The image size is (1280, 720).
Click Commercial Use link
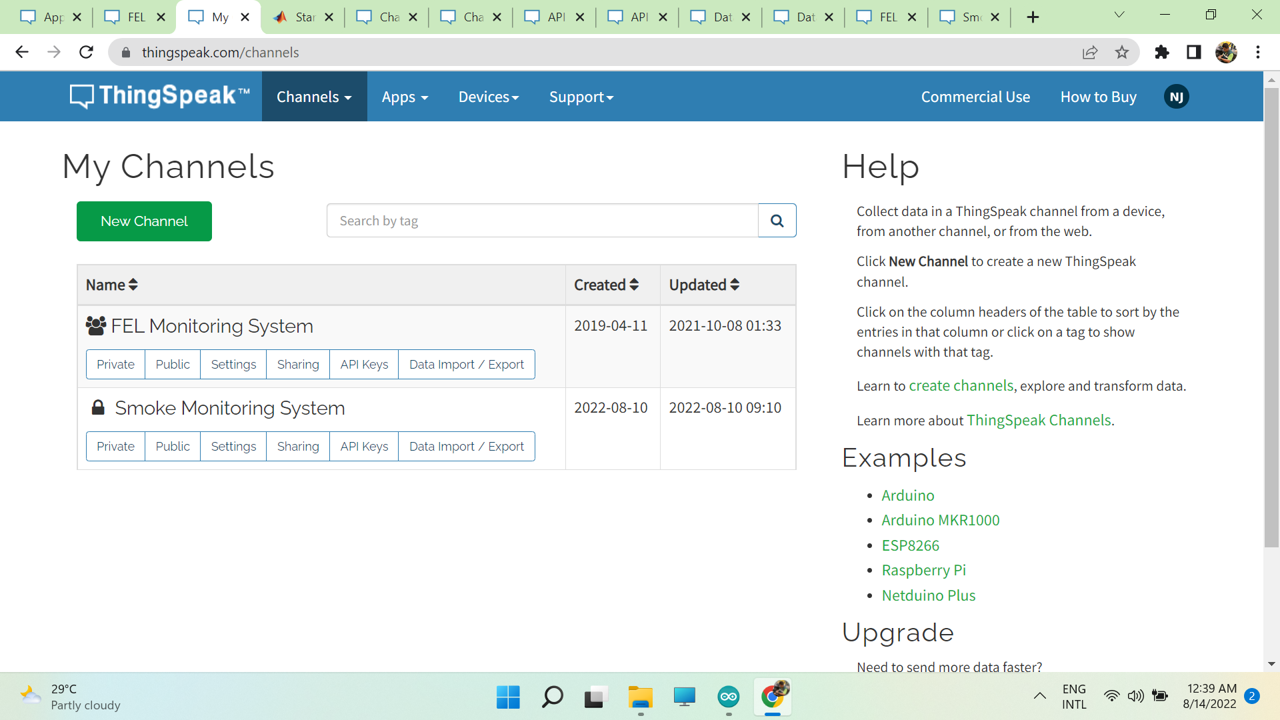coord(975,97)
